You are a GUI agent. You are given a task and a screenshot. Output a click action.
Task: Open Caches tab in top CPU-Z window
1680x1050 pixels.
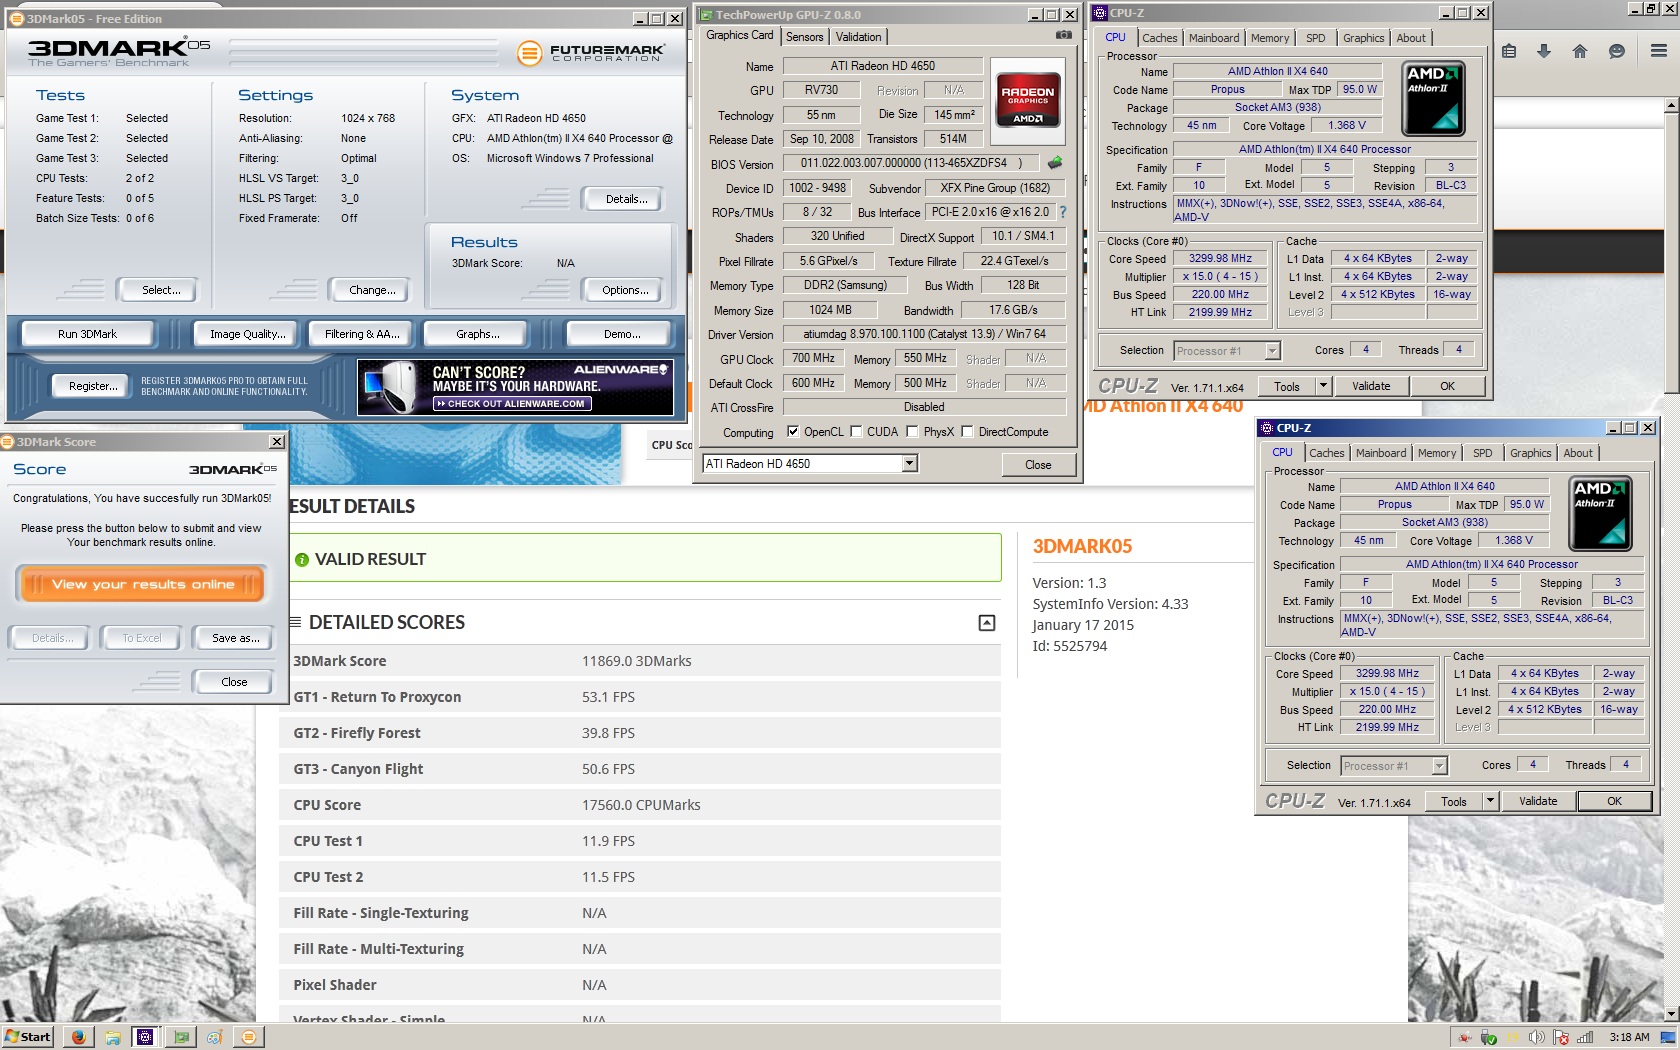[1160, 38]
